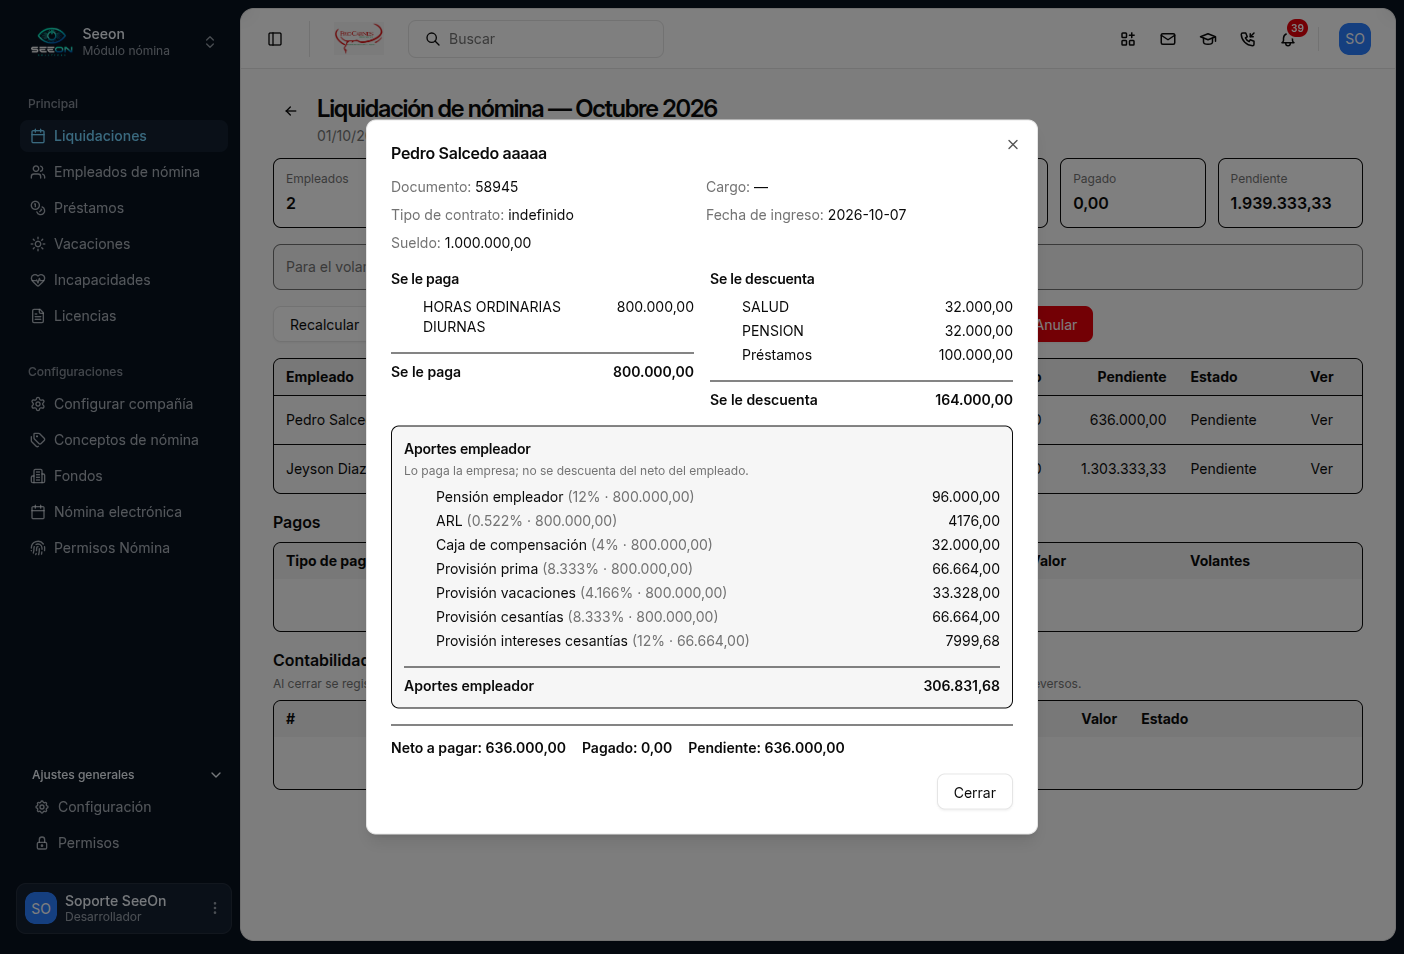
Task: View details link for Pendiente 1.303.333,33 row
Action: tap(1321, 469)
